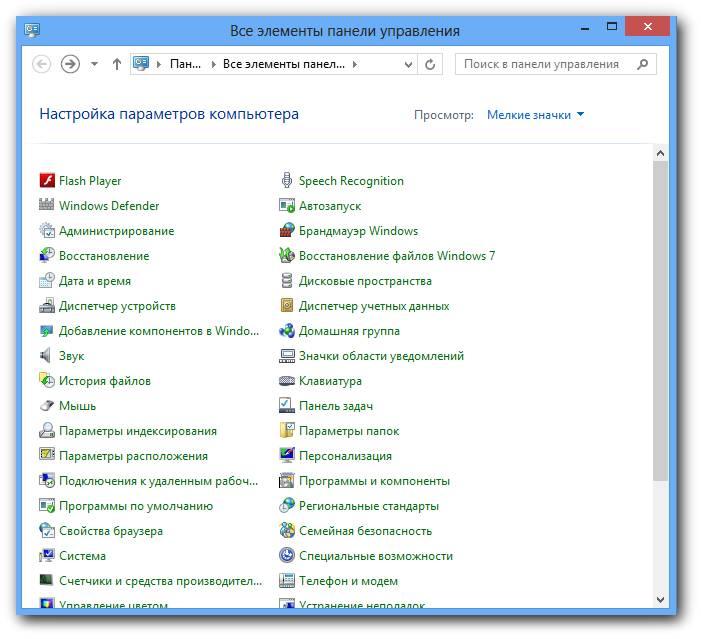
Task: Expand chevron before Пан... breadcrumb
Action: pyautogui.click(x=159, y=64)
